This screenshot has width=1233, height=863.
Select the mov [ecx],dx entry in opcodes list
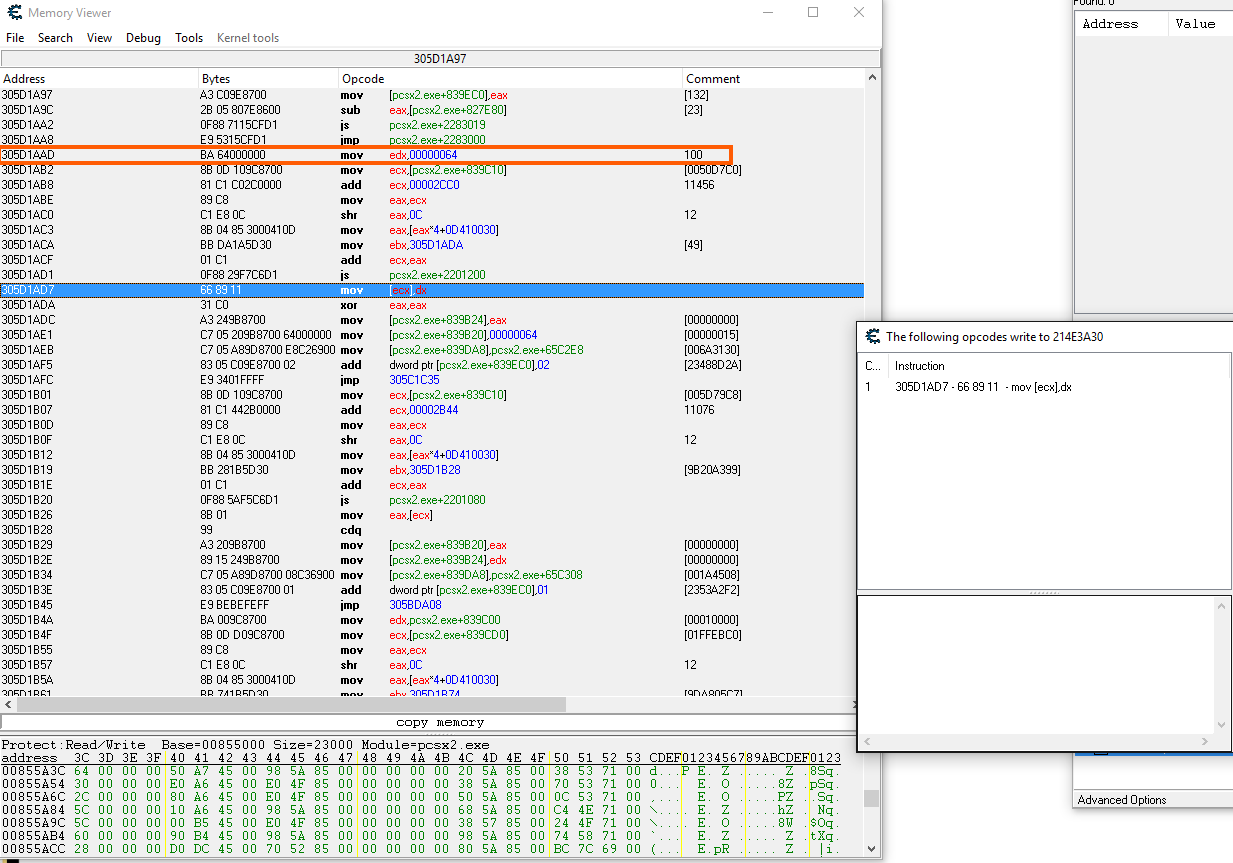[x=983, y=387]
